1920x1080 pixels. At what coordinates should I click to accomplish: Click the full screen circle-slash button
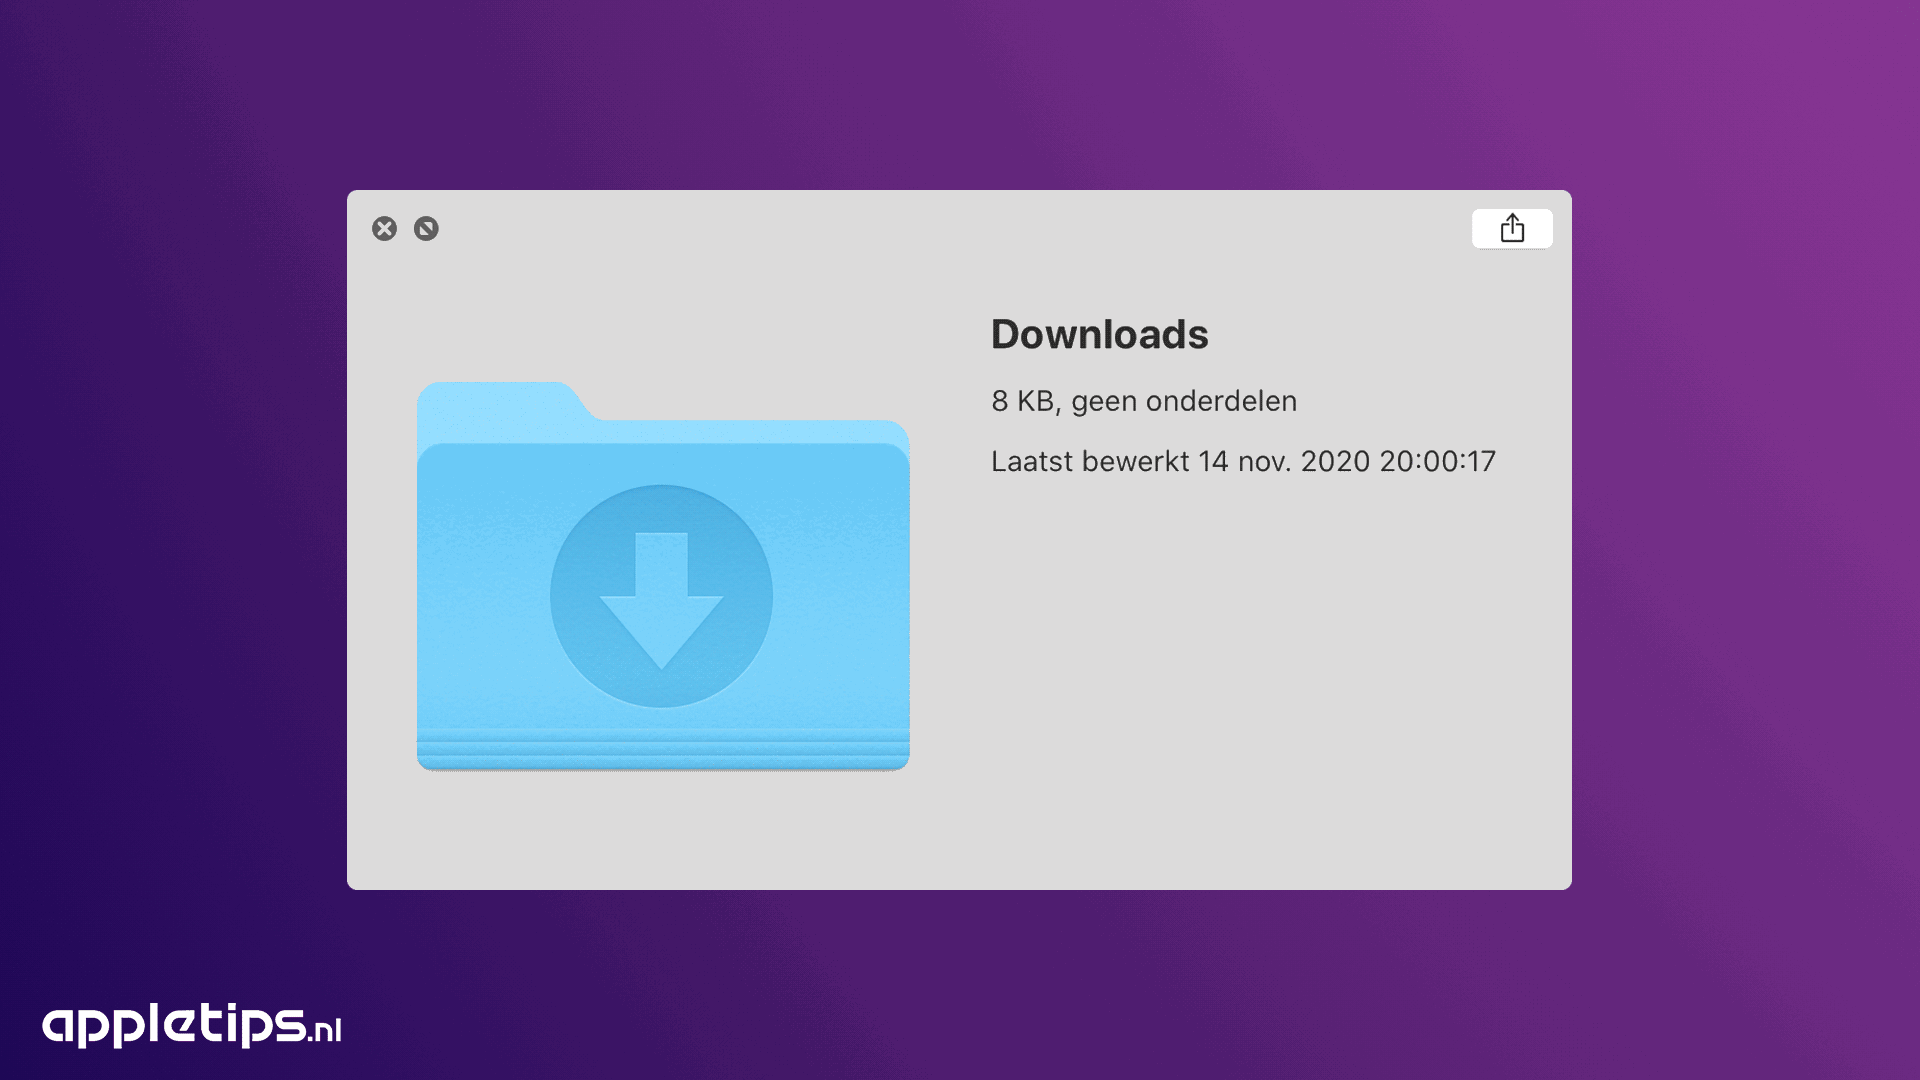coord(426,229)
